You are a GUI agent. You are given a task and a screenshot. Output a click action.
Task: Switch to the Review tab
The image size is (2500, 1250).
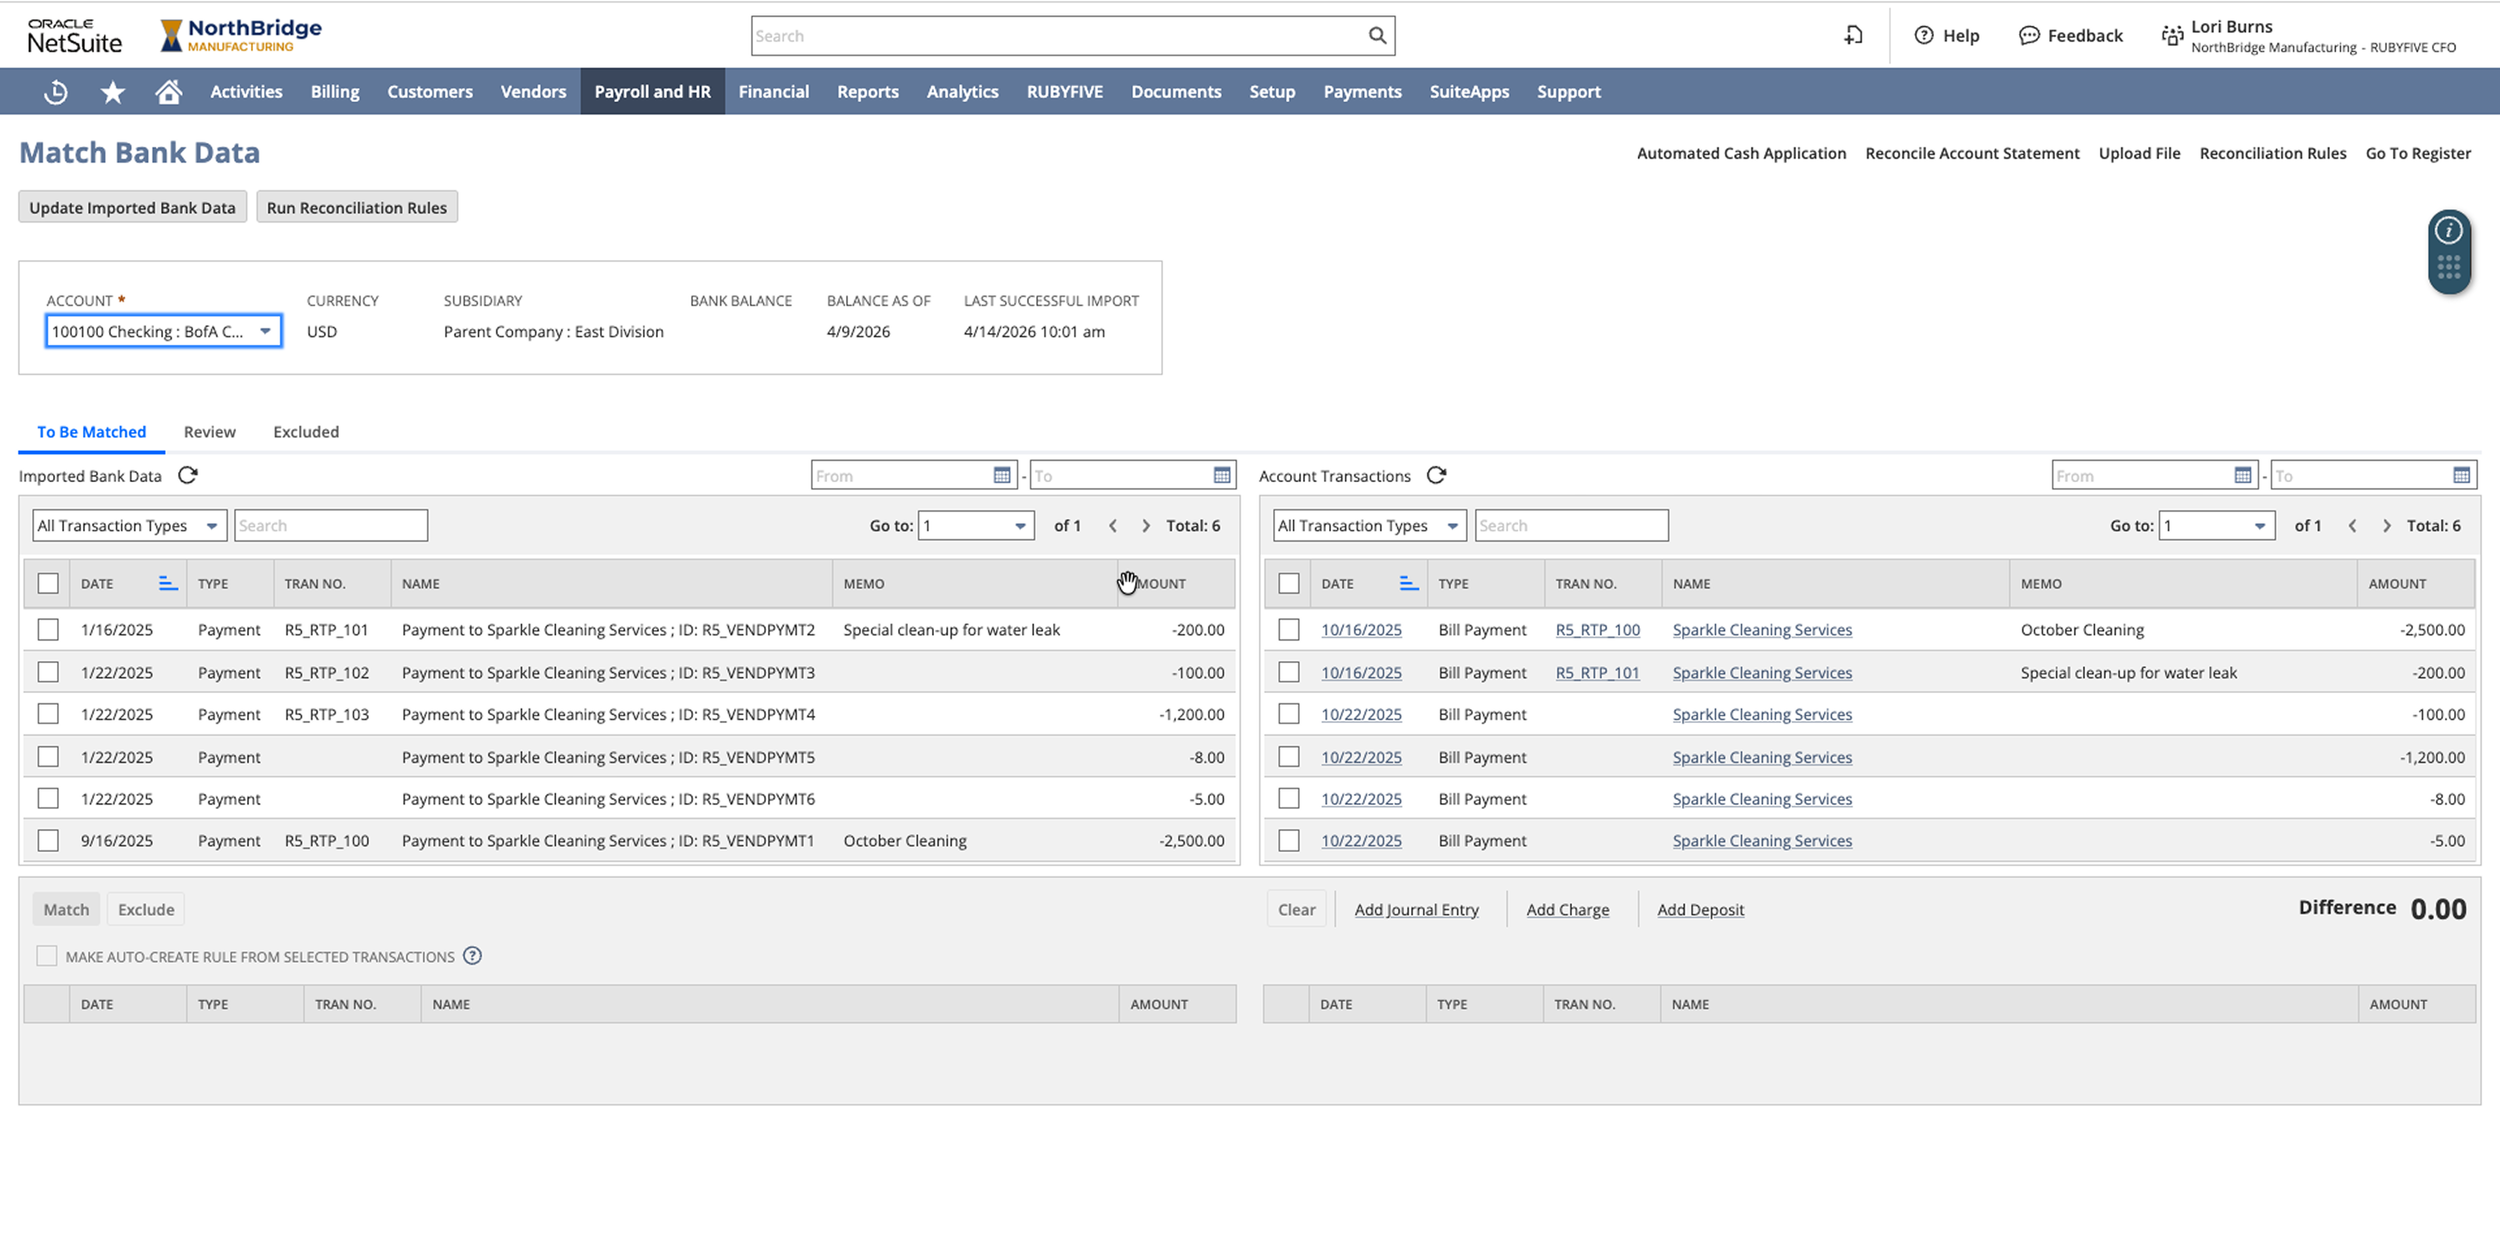(210, 432)
